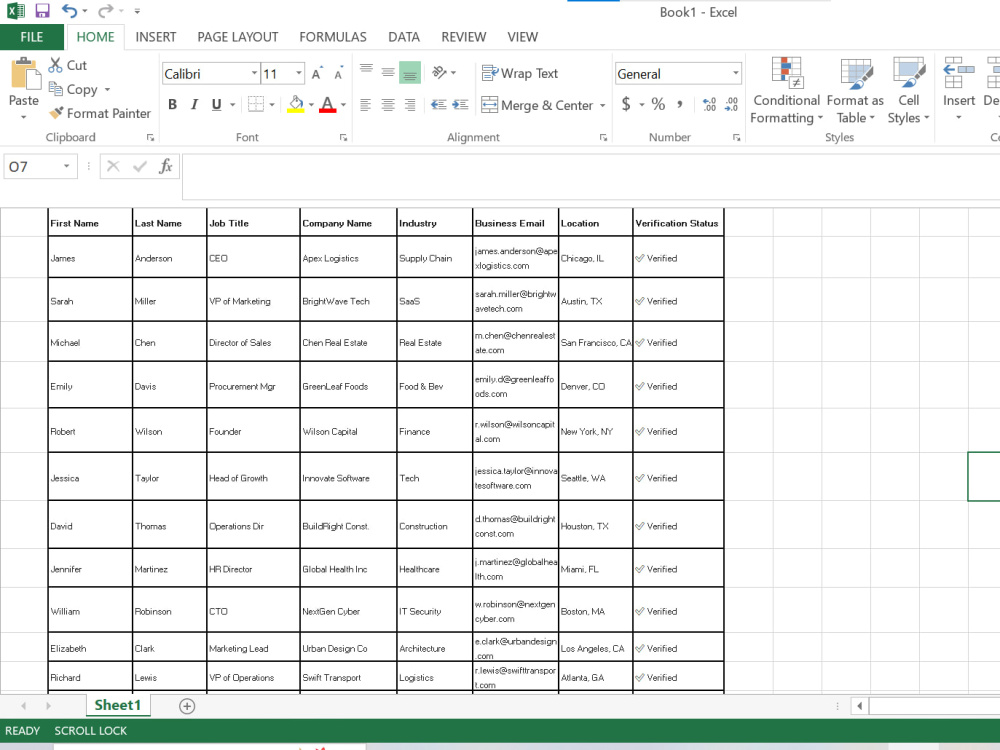This screenshot has height=750, width=1000.
Task: Click horizontal scrollbar left arrow
Action: [860, 705]
